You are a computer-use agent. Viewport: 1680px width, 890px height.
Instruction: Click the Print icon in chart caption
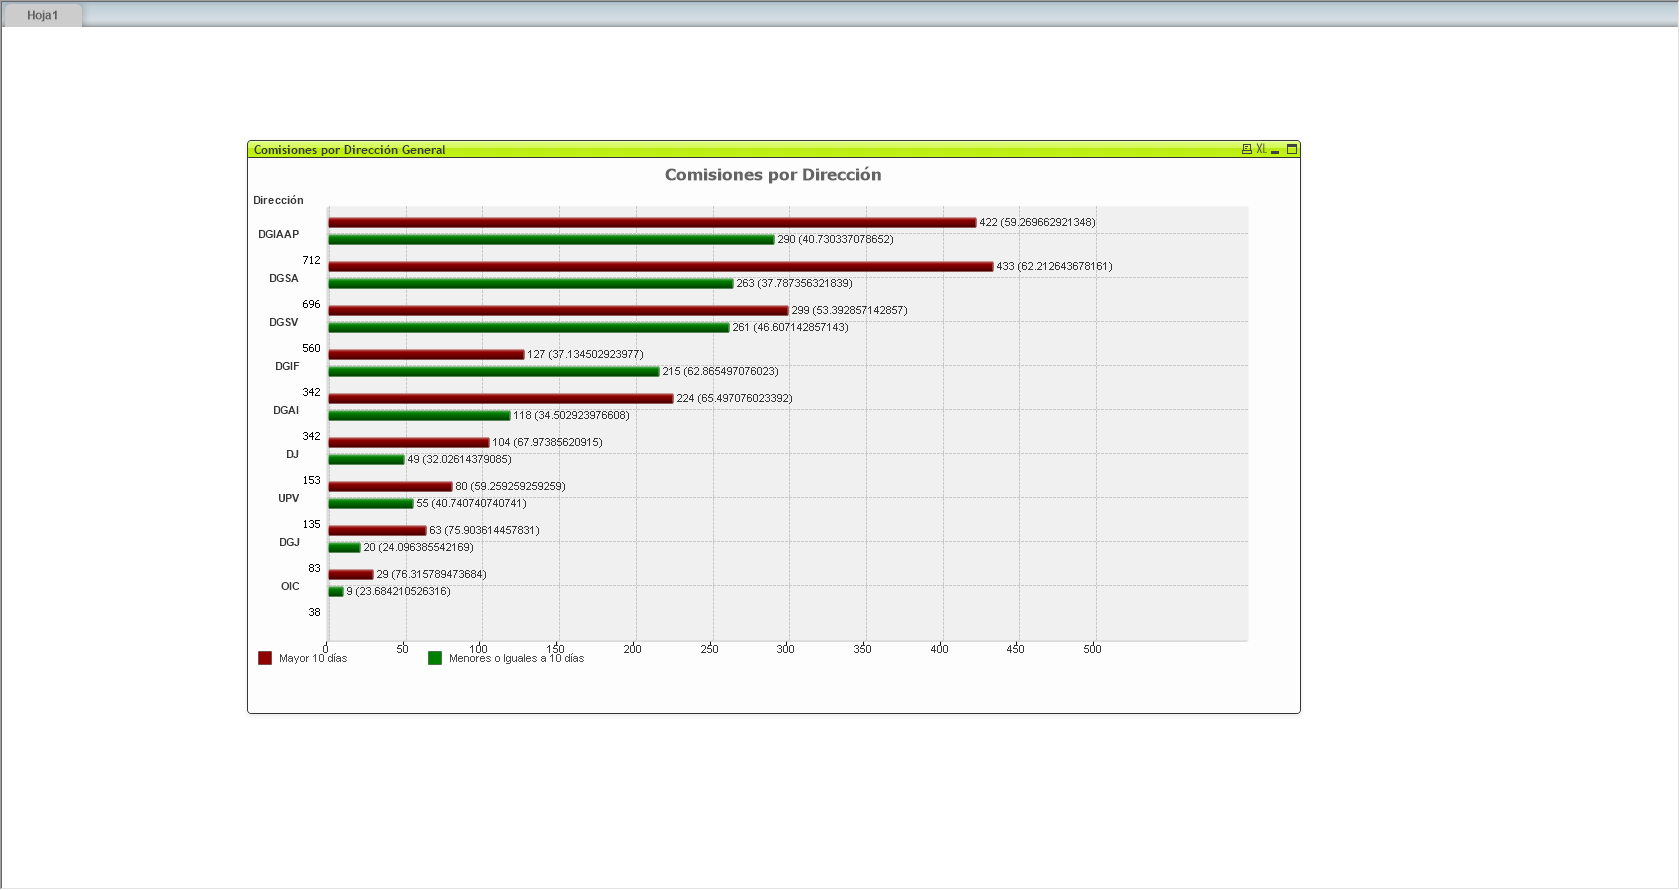pyautogui.click(x=1247, y=149)
